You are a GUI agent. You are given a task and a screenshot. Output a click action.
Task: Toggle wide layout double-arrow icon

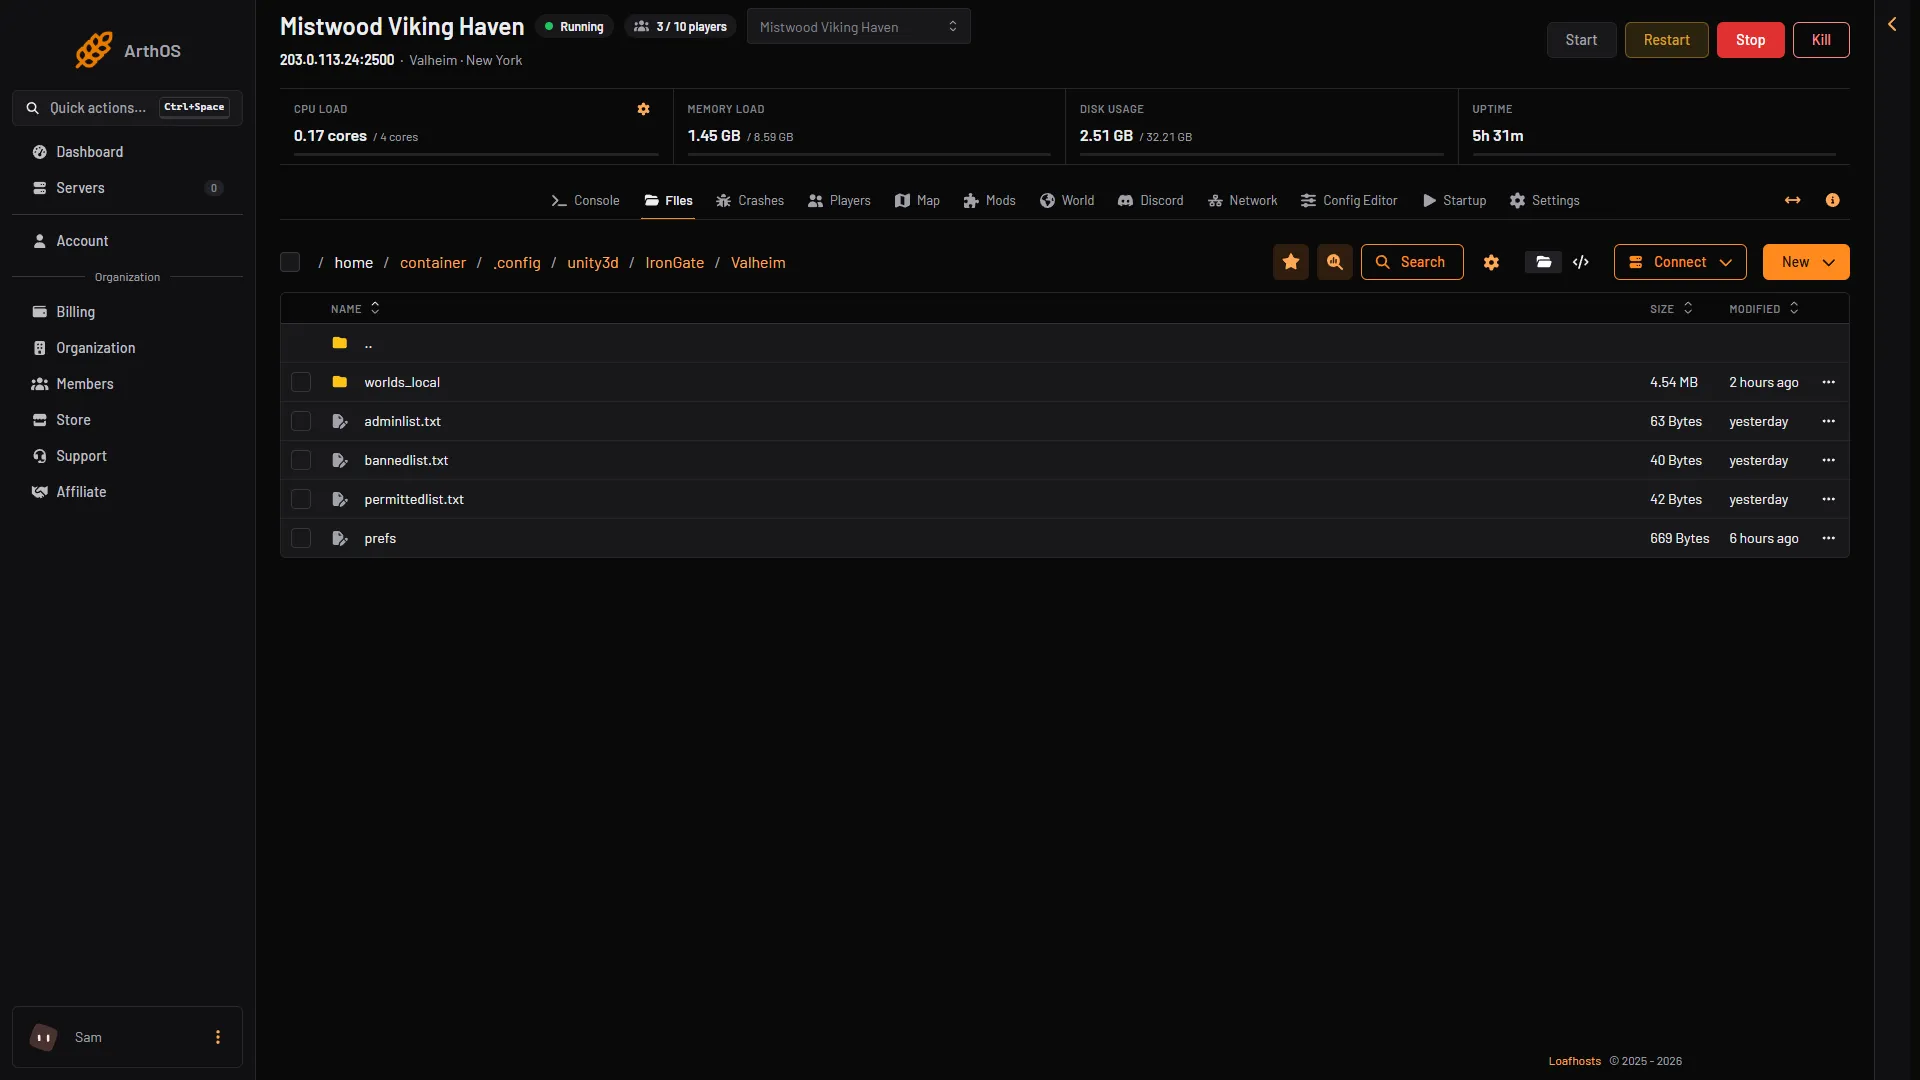[1793, 200]
